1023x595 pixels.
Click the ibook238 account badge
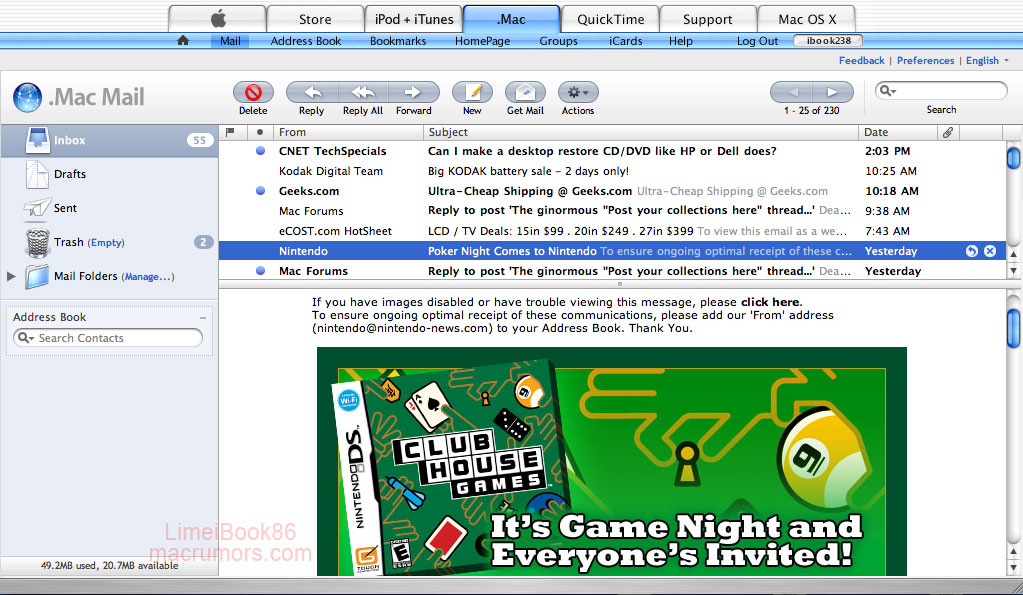[x=828, y=40]
